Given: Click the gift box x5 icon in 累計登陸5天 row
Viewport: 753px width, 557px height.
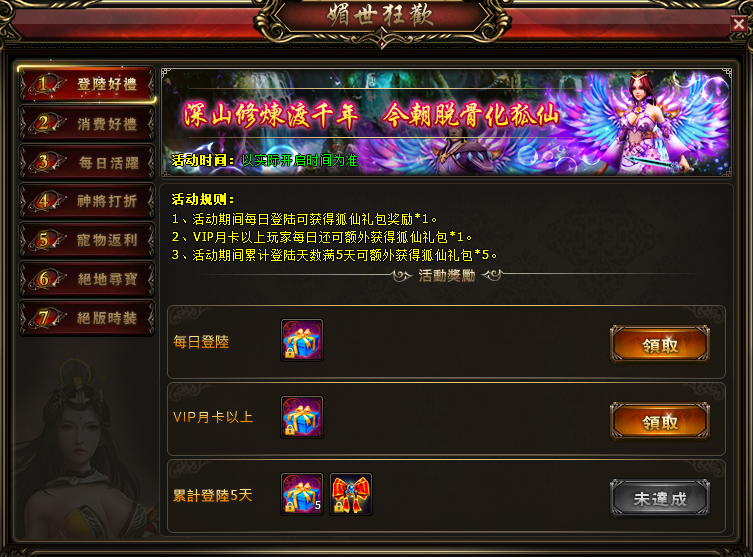Looking at the screenshot, I should pos(302,494).
